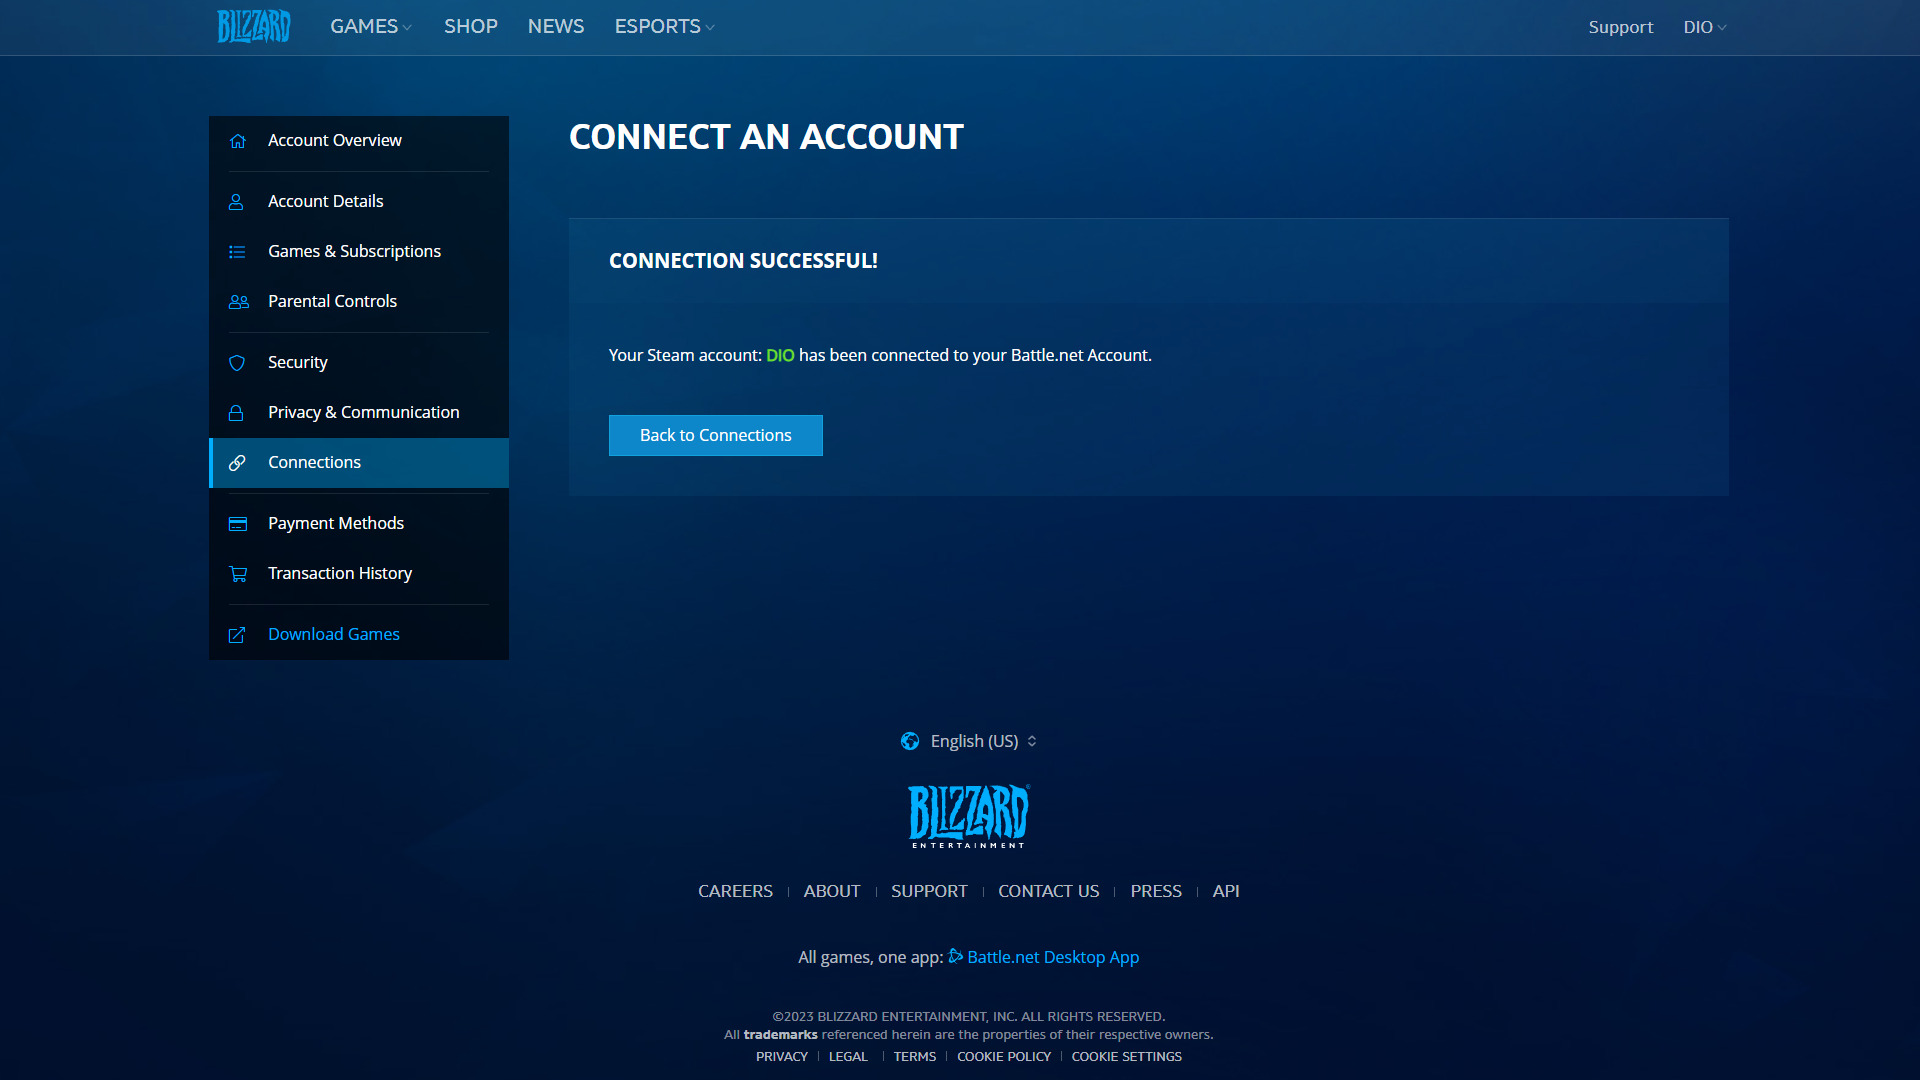This screenshot has height=1080, width=1920.
Task: Select the Privacy & Communication lock icon
Action: tap(236, 411)
